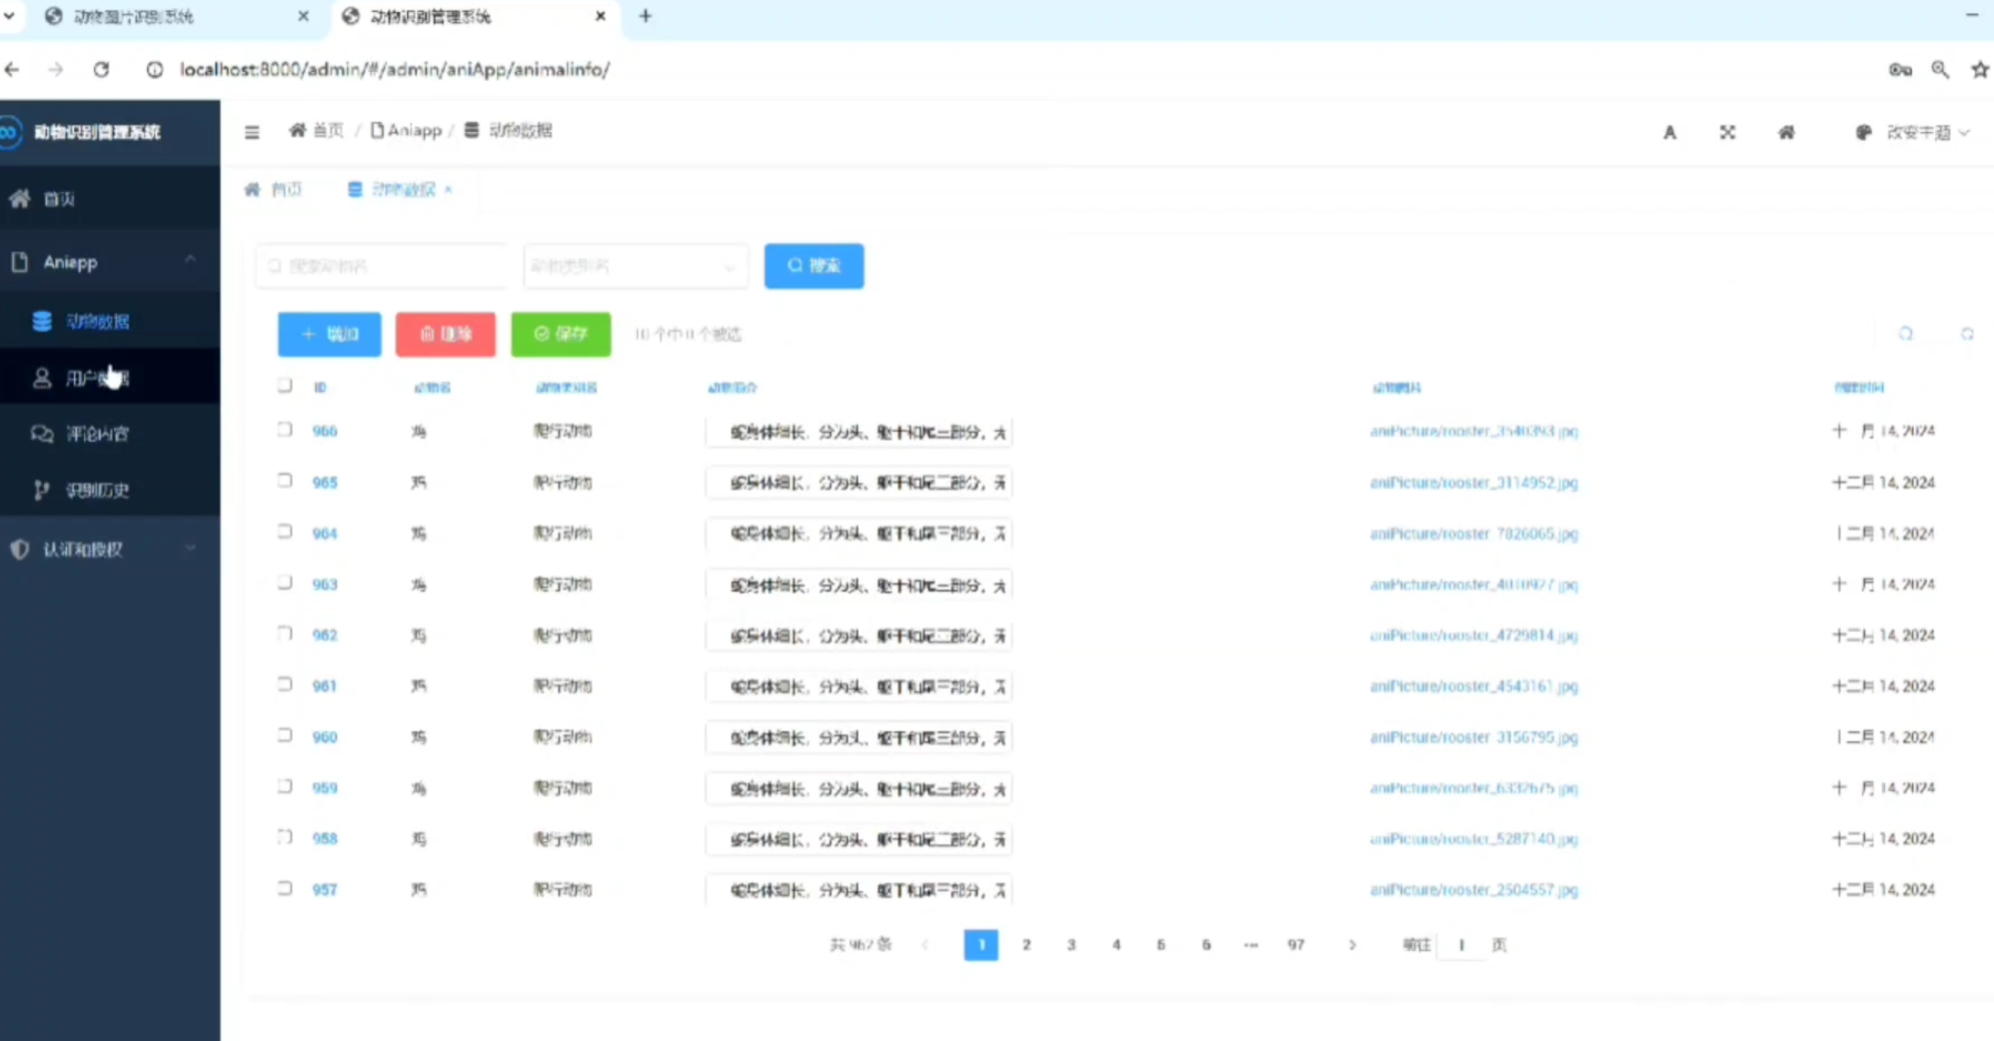
Task: Click the table refresh icon
Action: tap(1906, 334)
